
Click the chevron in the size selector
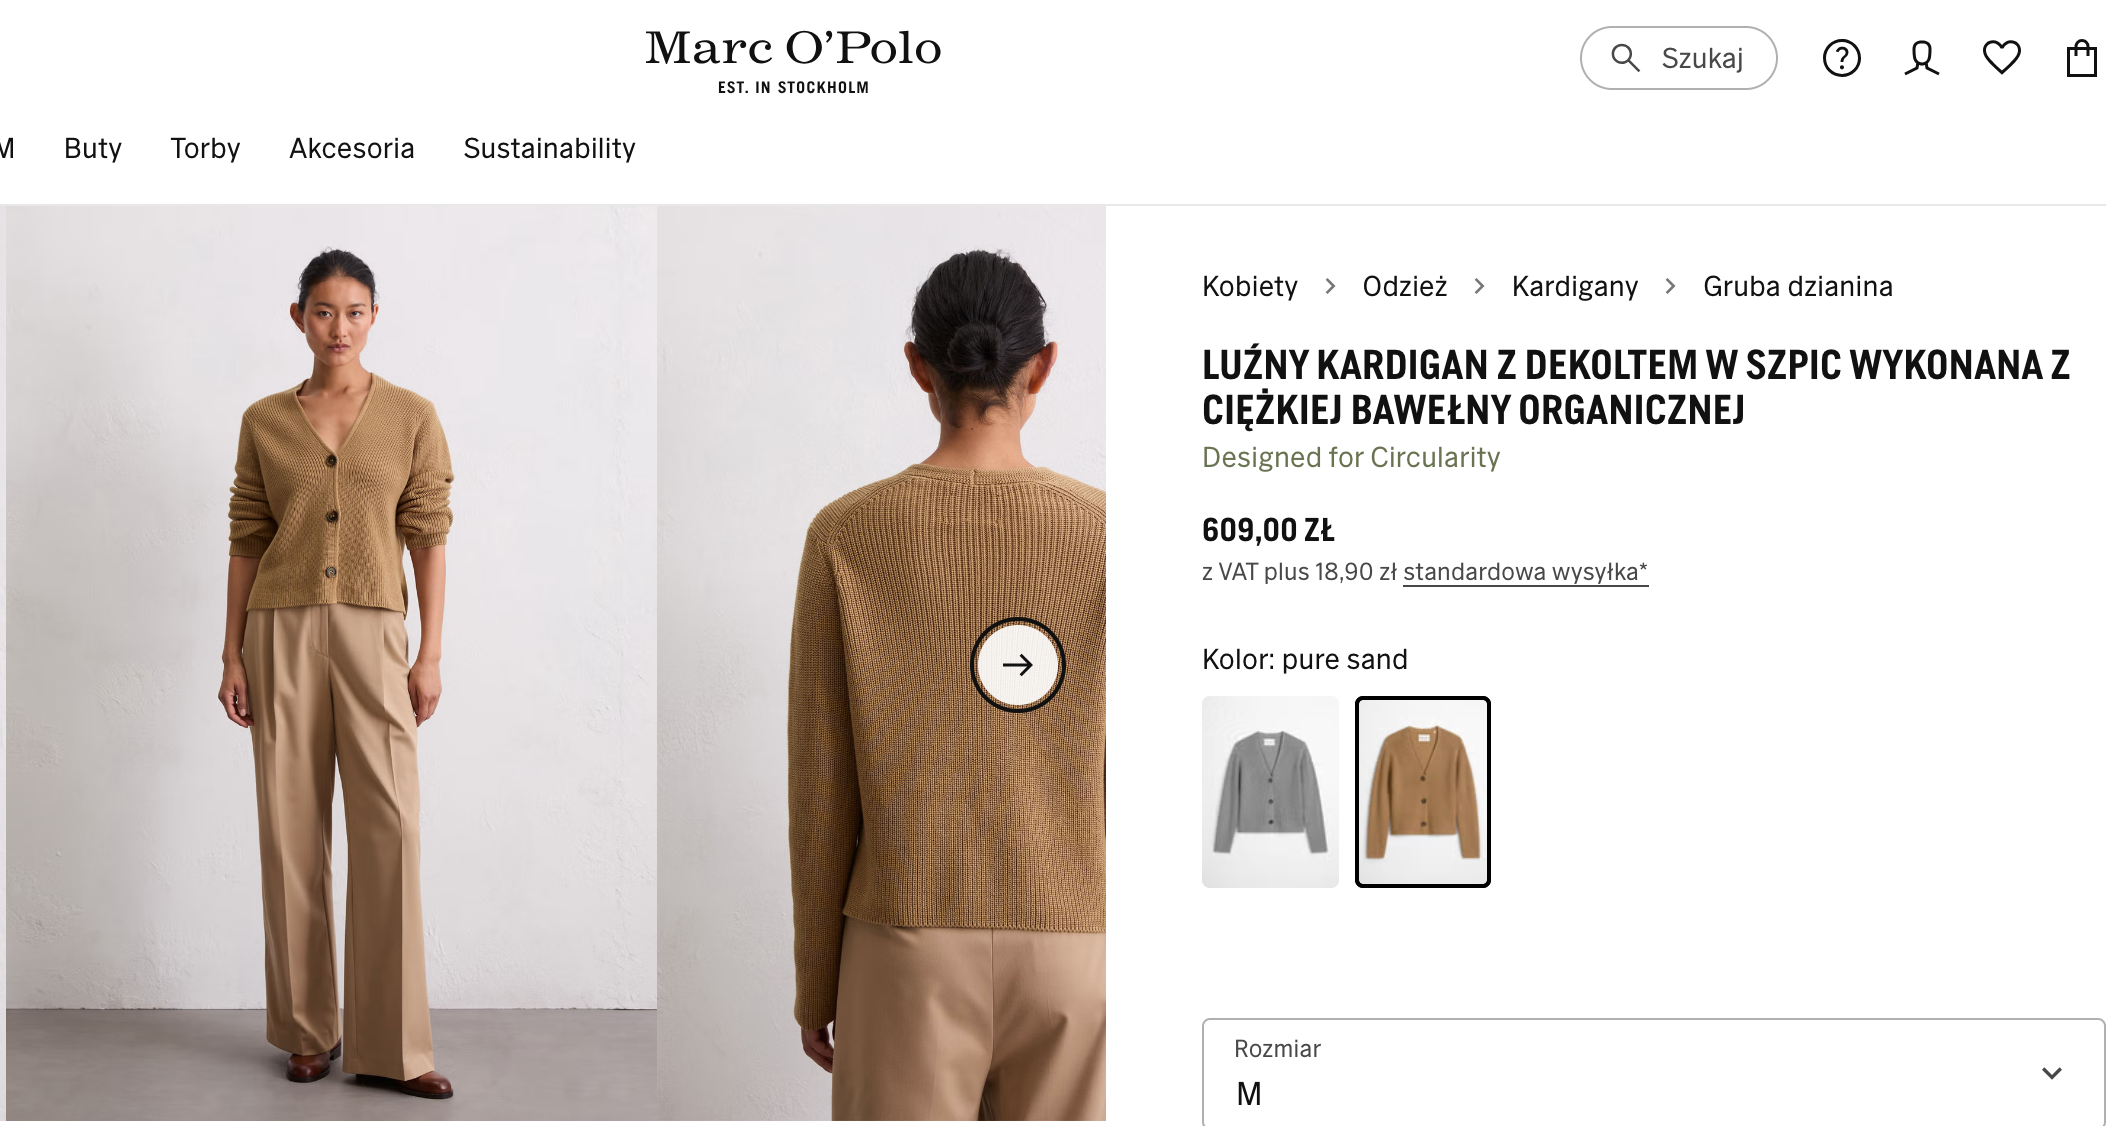coord(2051,1073)
